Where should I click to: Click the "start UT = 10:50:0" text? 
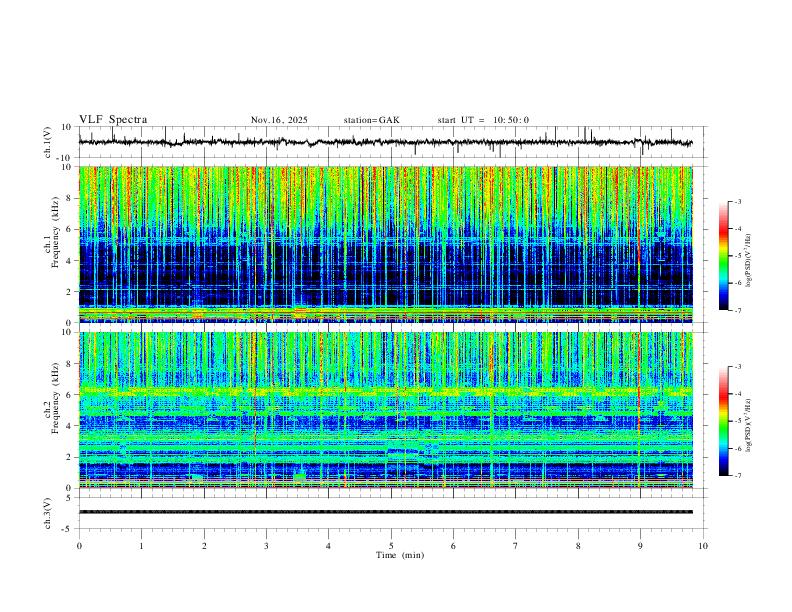(x=483, y=120)
